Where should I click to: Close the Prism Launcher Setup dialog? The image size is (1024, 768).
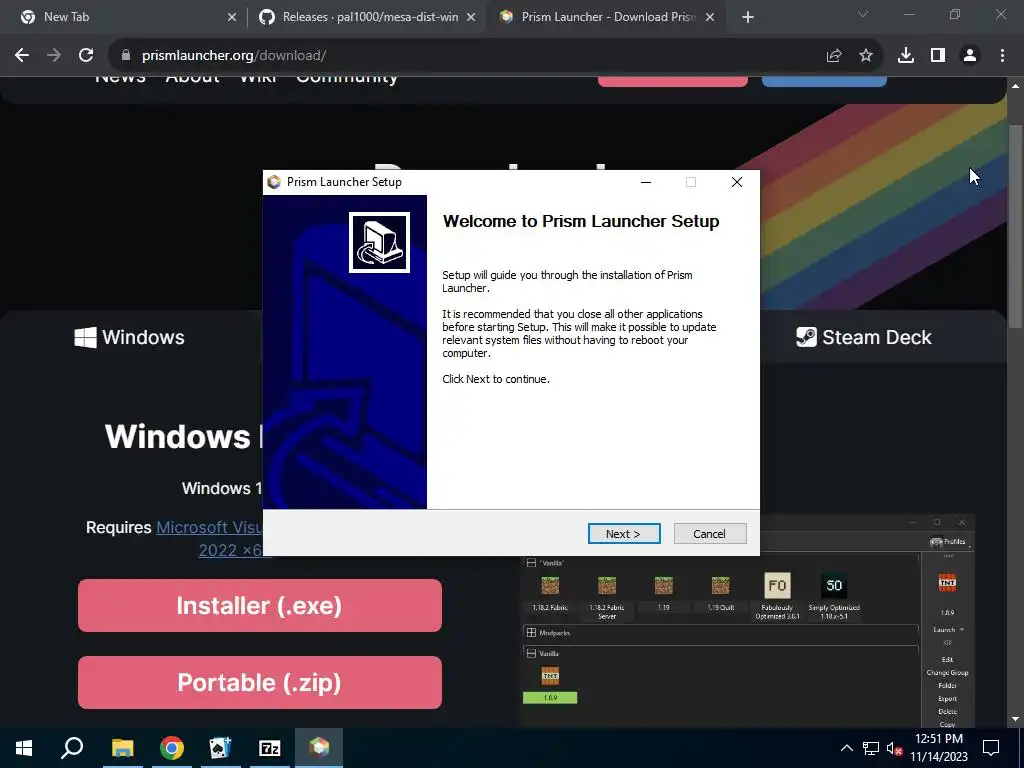737,182
